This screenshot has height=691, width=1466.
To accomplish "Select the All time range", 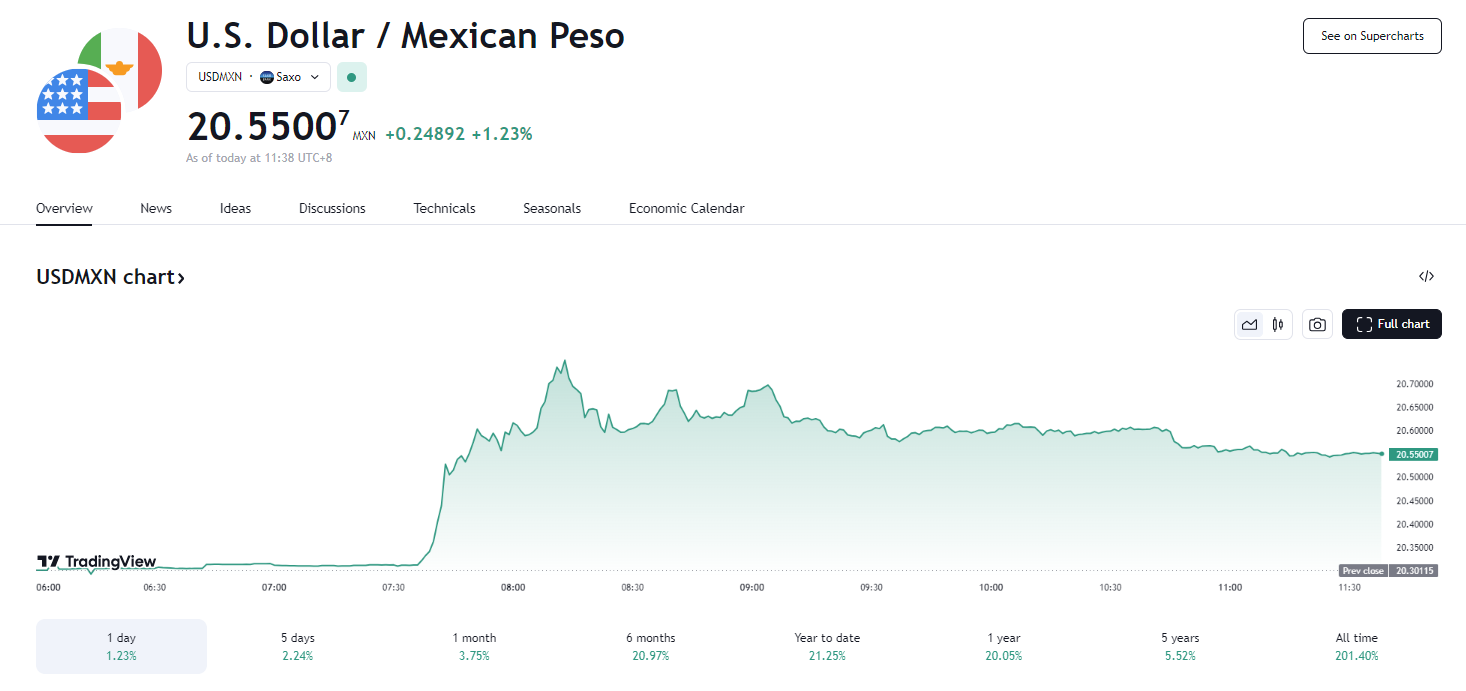I will coord(1356,646).
